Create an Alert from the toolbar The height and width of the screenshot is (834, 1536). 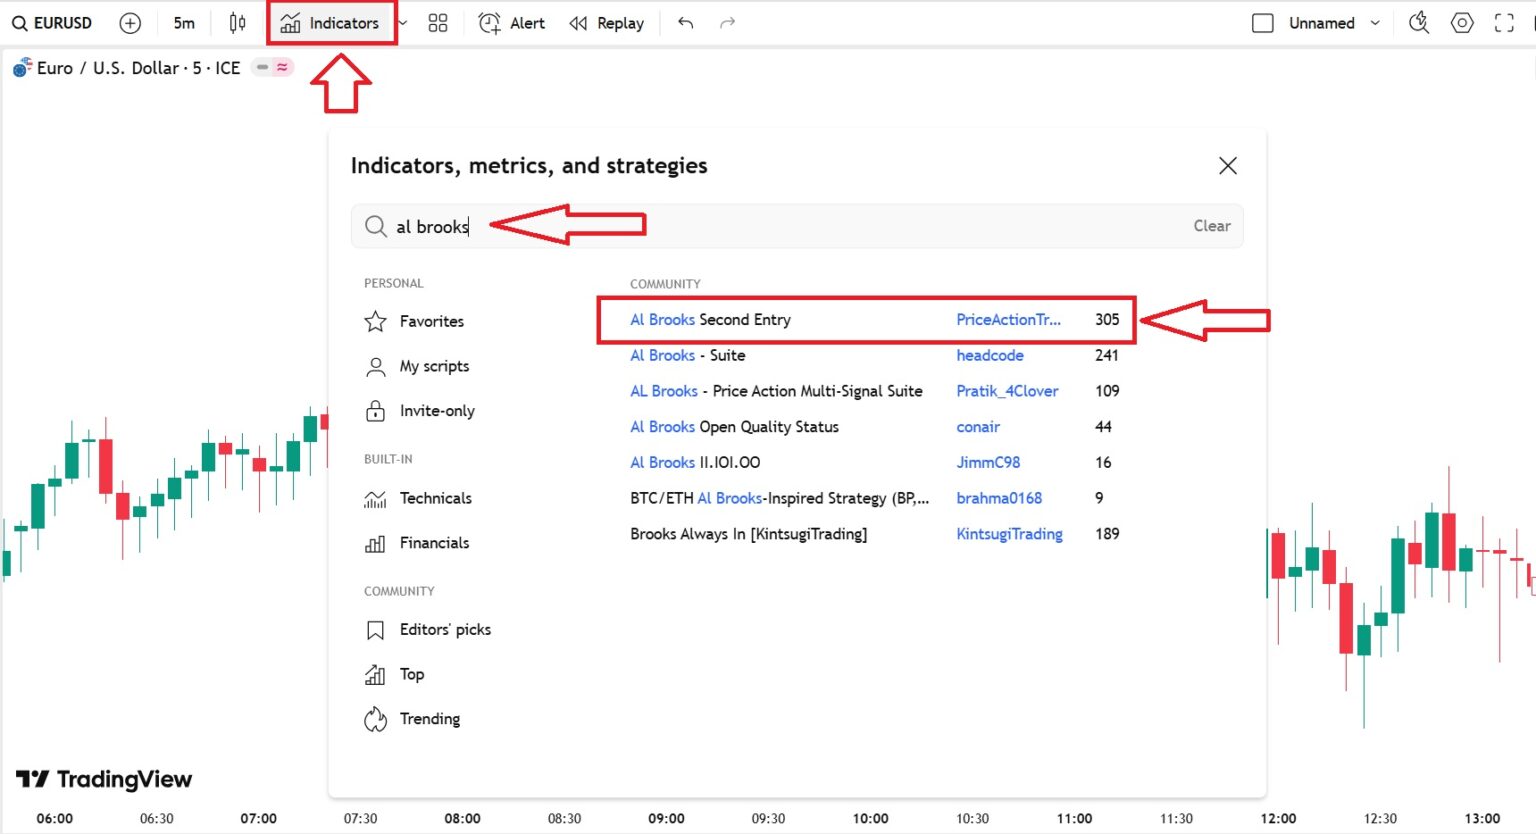pos(512,23)
